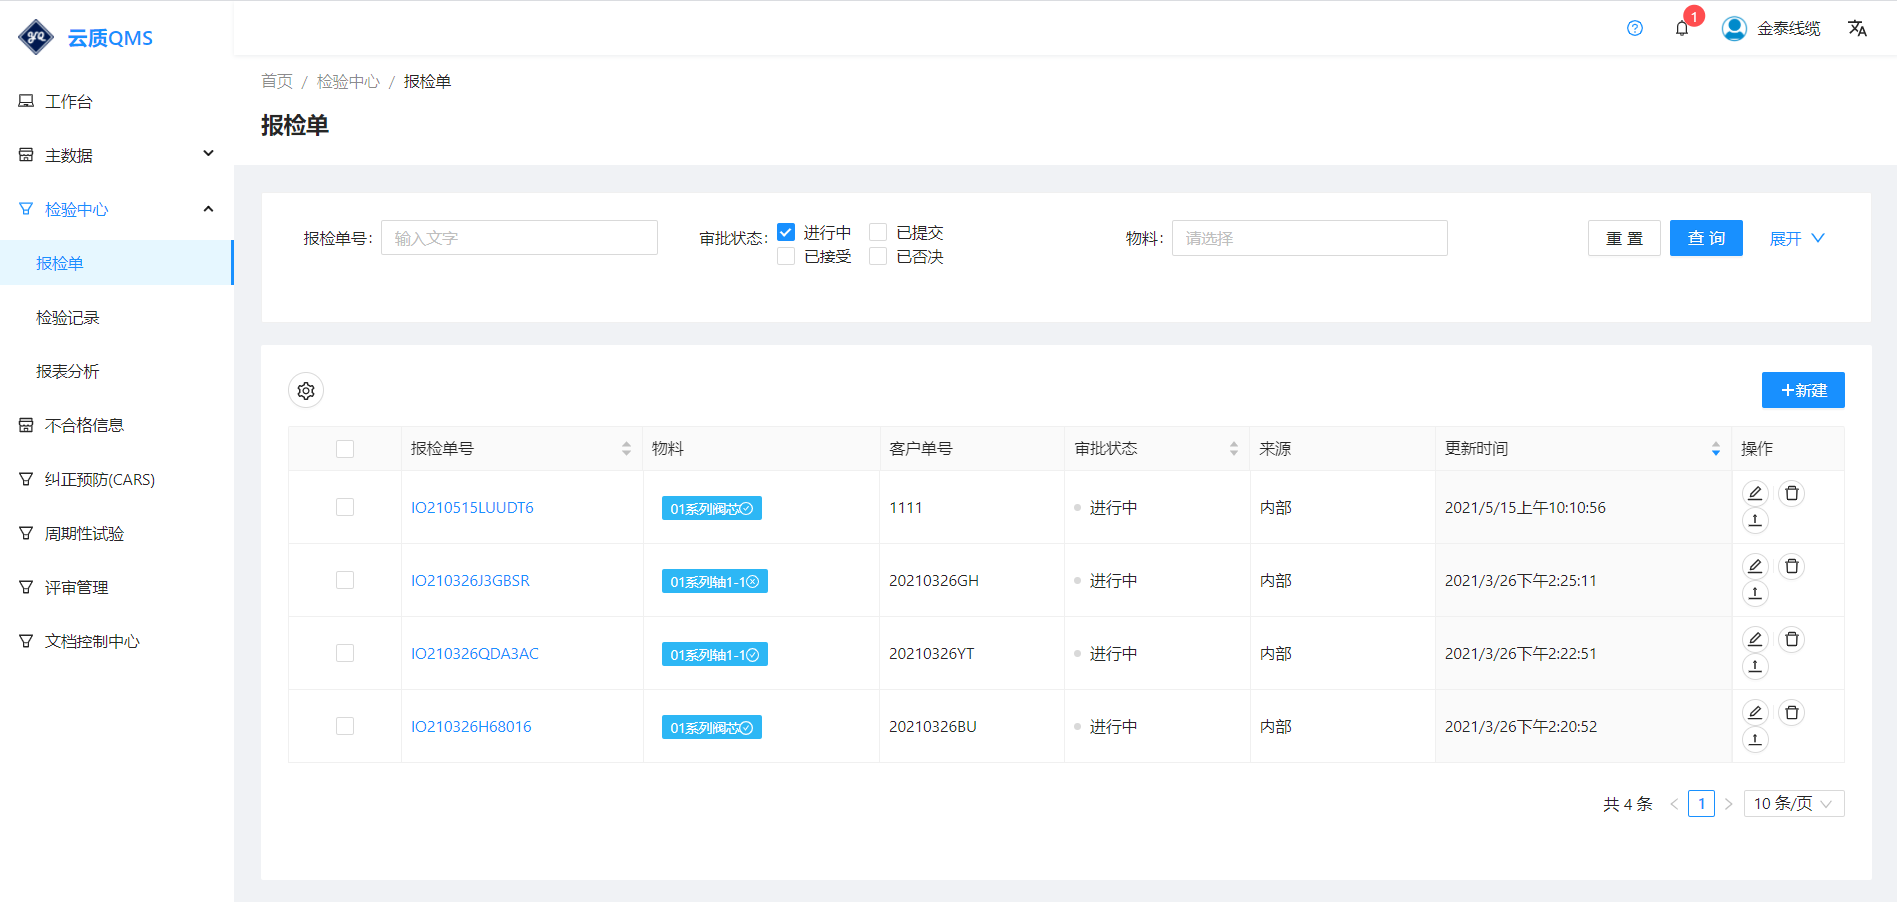This screenshot has height=902, width=1897.
Task: Click upload icon for row IO210326H68016
Action: coord(1755,739)
